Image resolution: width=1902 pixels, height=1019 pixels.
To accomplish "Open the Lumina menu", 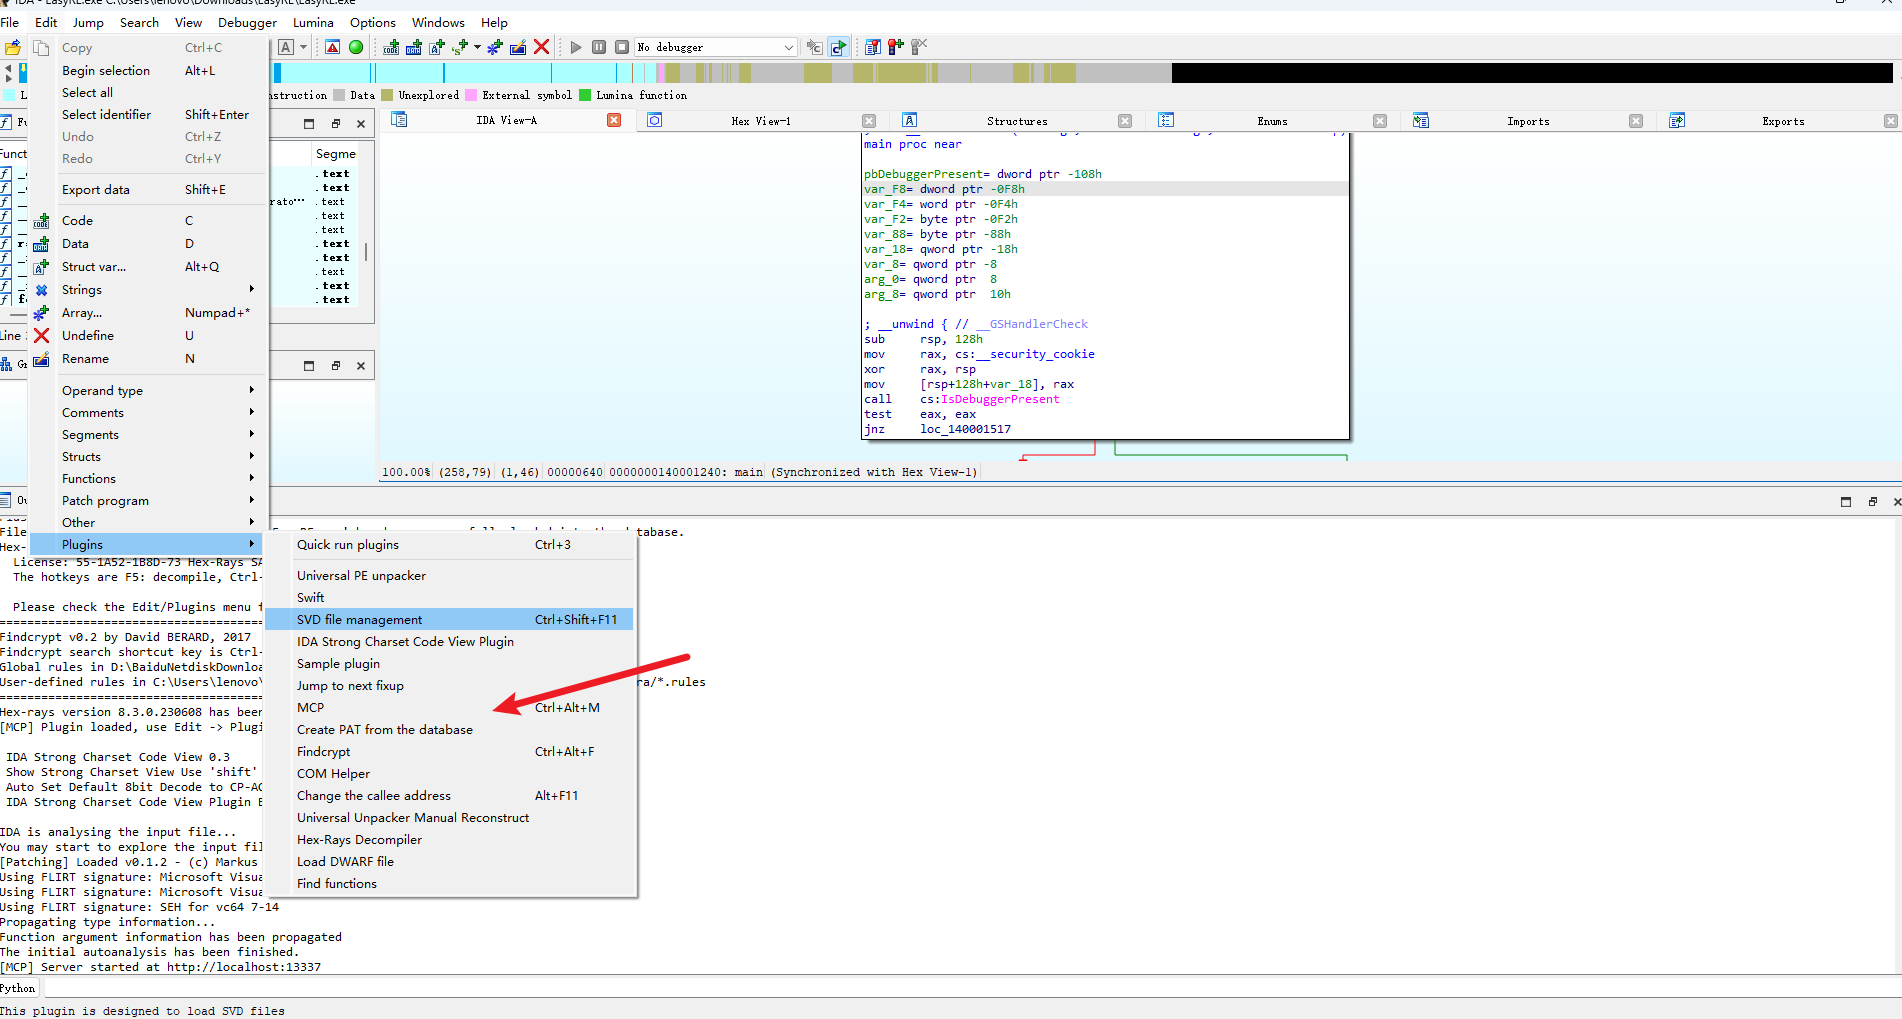I will [x=313, y=22].
